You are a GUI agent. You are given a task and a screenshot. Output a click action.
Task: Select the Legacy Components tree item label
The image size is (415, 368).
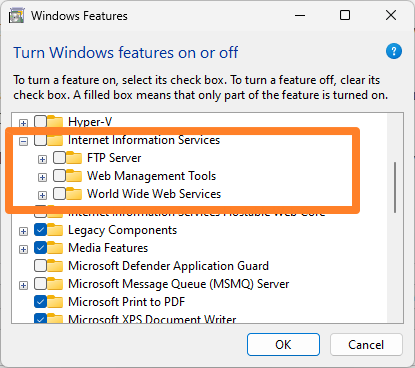click(123, 230)
